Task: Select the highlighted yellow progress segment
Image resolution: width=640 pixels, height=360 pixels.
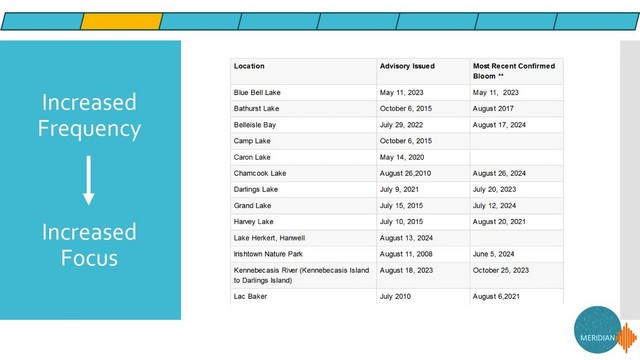Action: click(122, 21)
